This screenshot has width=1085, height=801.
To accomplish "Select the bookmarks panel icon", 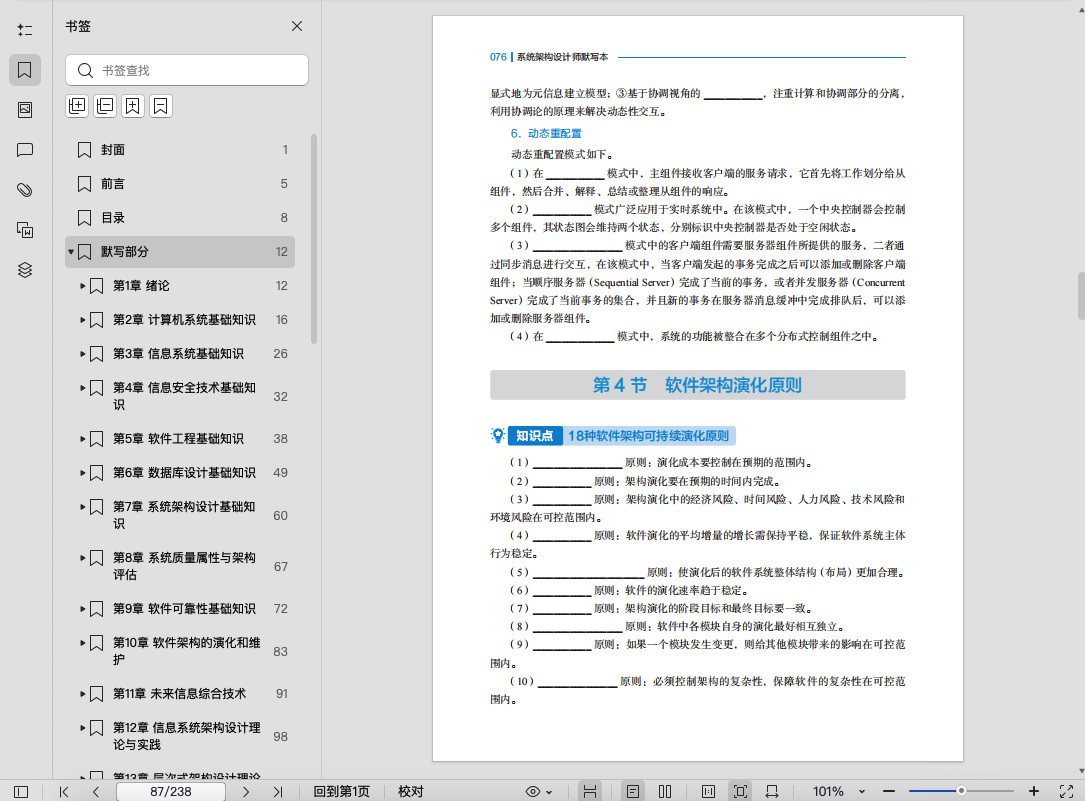I will (25, 70).
